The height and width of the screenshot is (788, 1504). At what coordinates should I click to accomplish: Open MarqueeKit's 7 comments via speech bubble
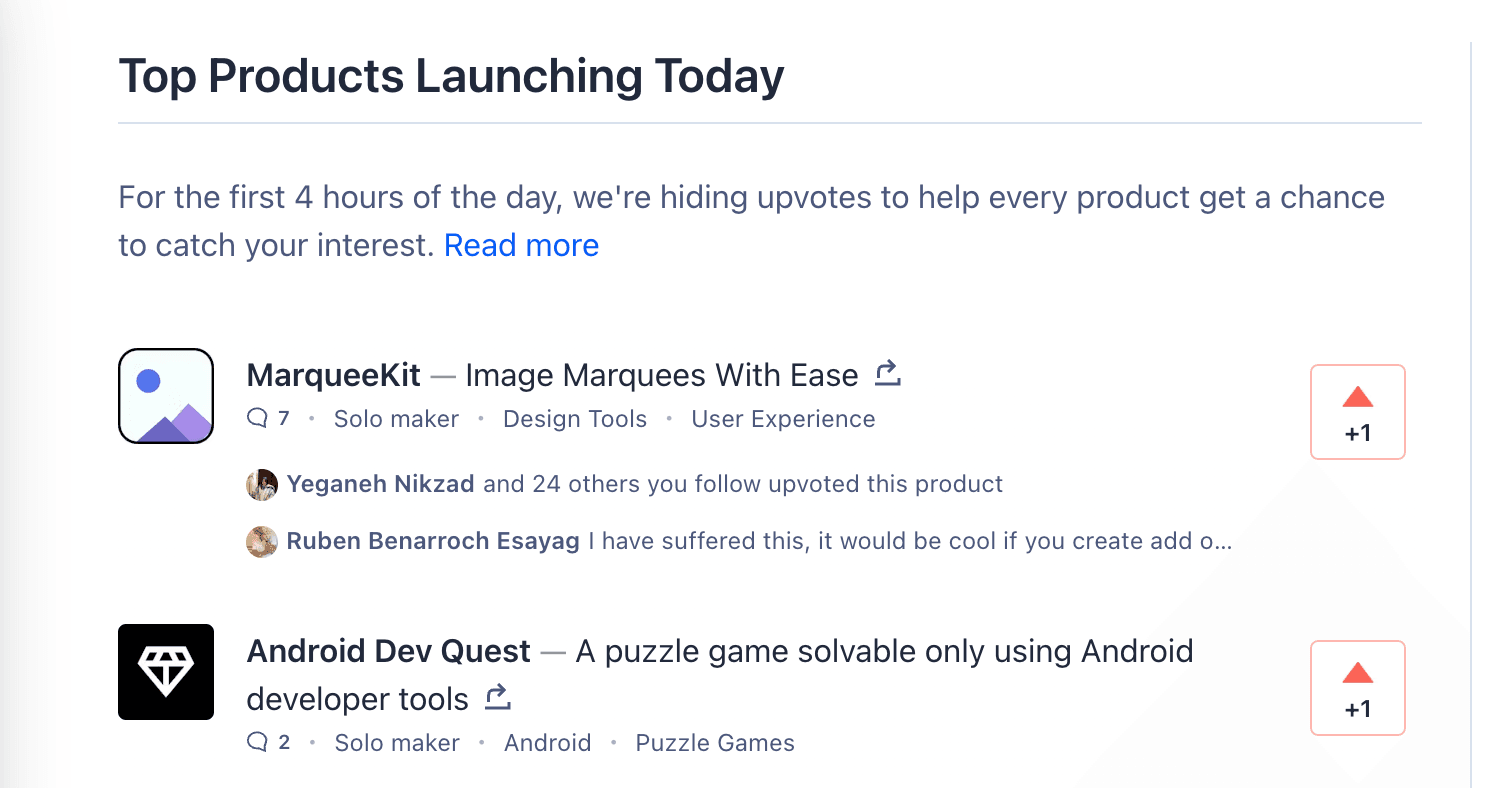tap(260, 418)
